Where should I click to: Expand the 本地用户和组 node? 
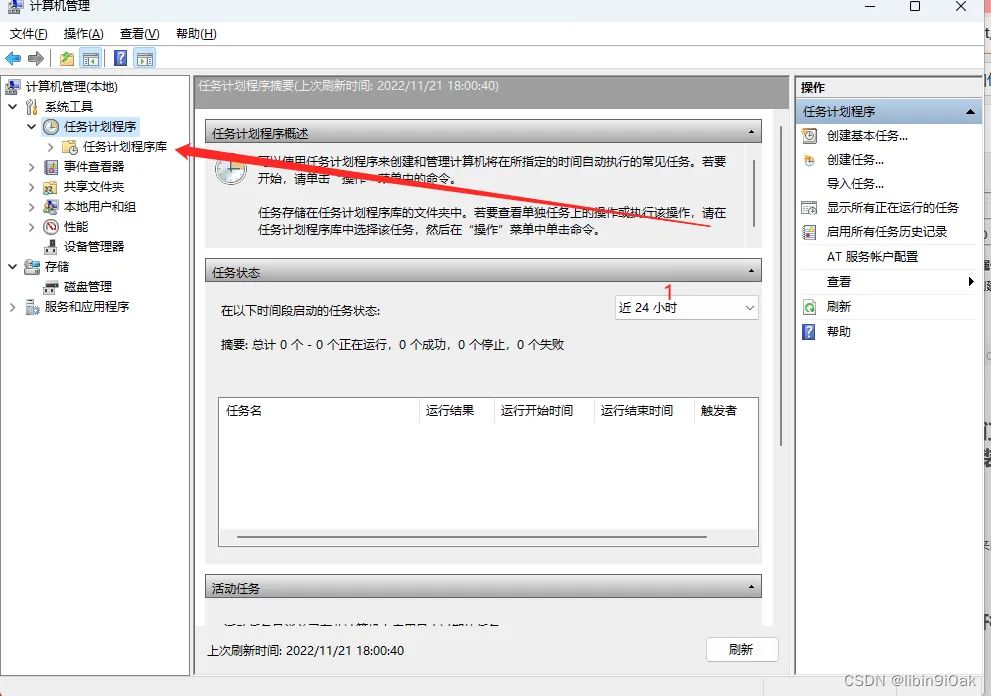(x=32, y=207)
